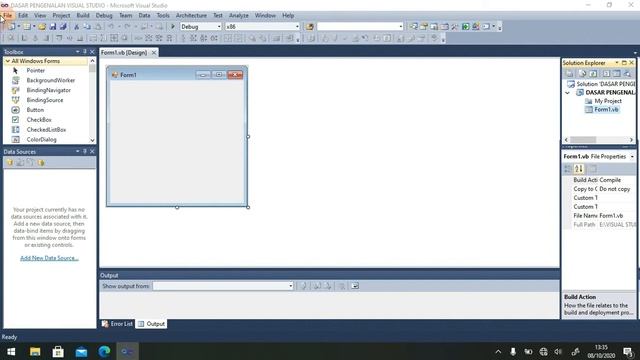Image resolution: width=640 pixels, height=360 pixels.
Task: Click Property Pages icon in Properties panel
Action: (593, 169)
